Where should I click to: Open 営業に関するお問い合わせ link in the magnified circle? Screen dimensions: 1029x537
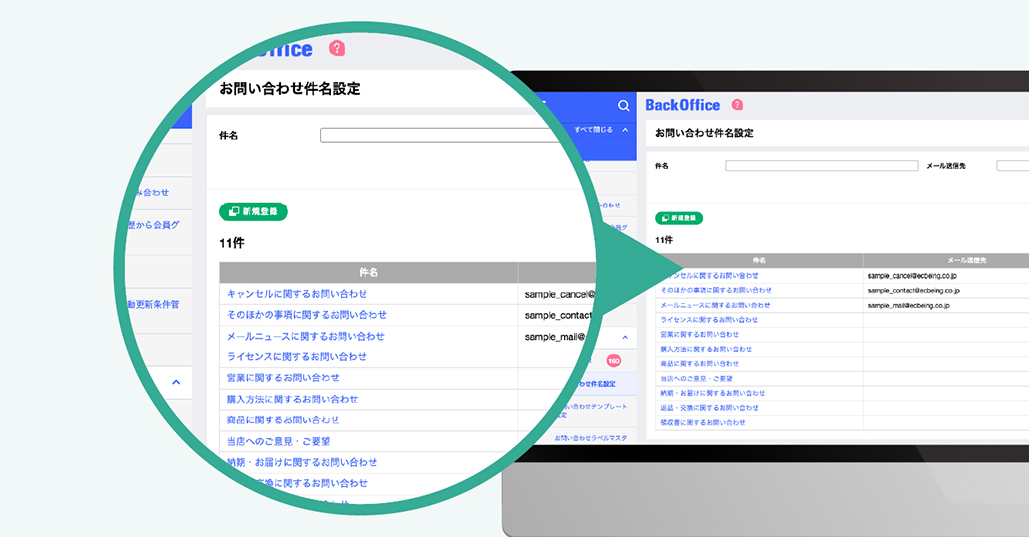[283, 378]
